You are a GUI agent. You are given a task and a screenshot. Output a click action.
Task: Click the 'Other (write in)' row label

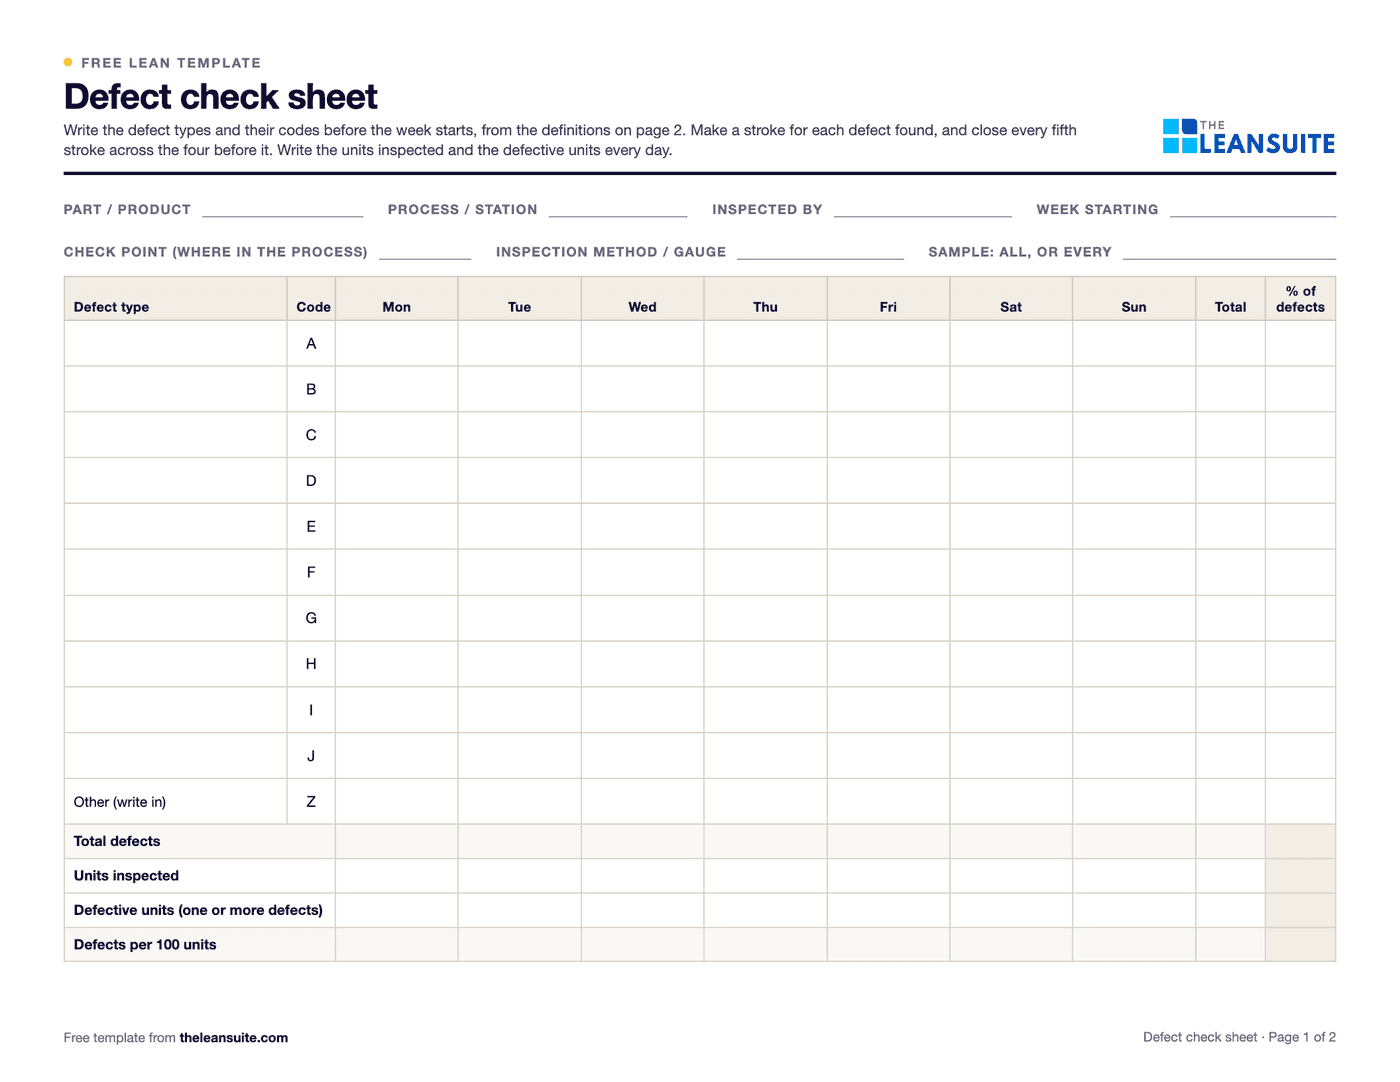click(120, 802)
